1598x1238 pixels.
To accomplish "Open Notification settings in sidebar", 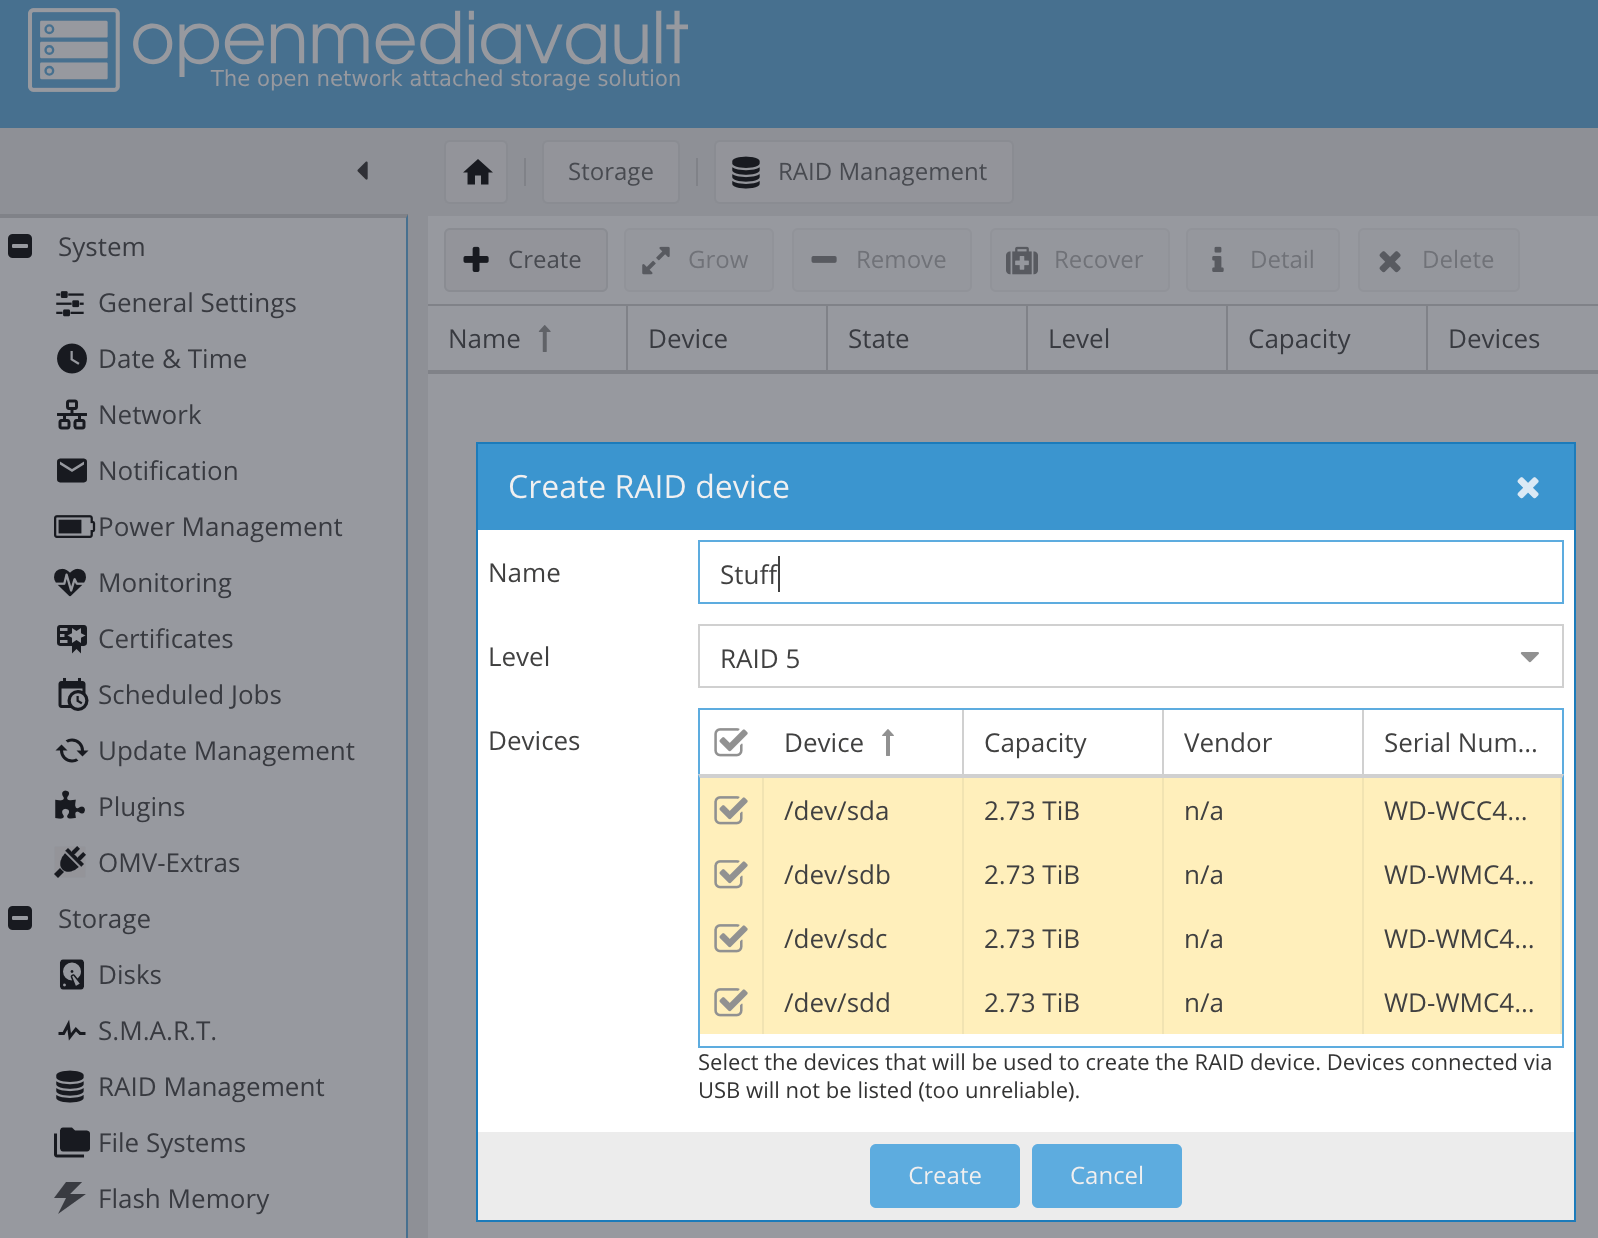I will point(168,470).
